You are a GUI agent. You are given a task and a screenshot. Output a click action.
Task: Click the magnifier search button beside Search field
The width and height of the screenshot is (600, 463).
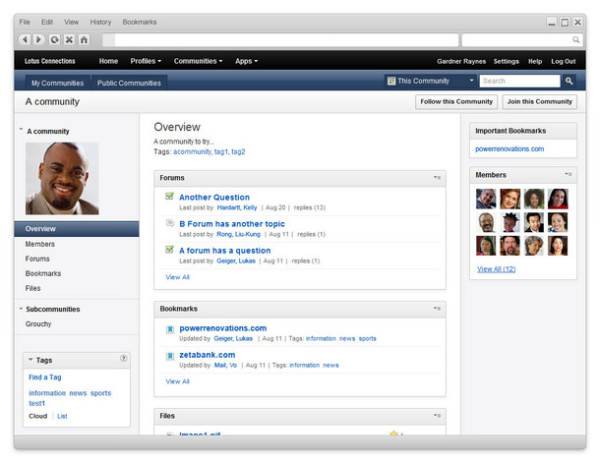point(569,81)
